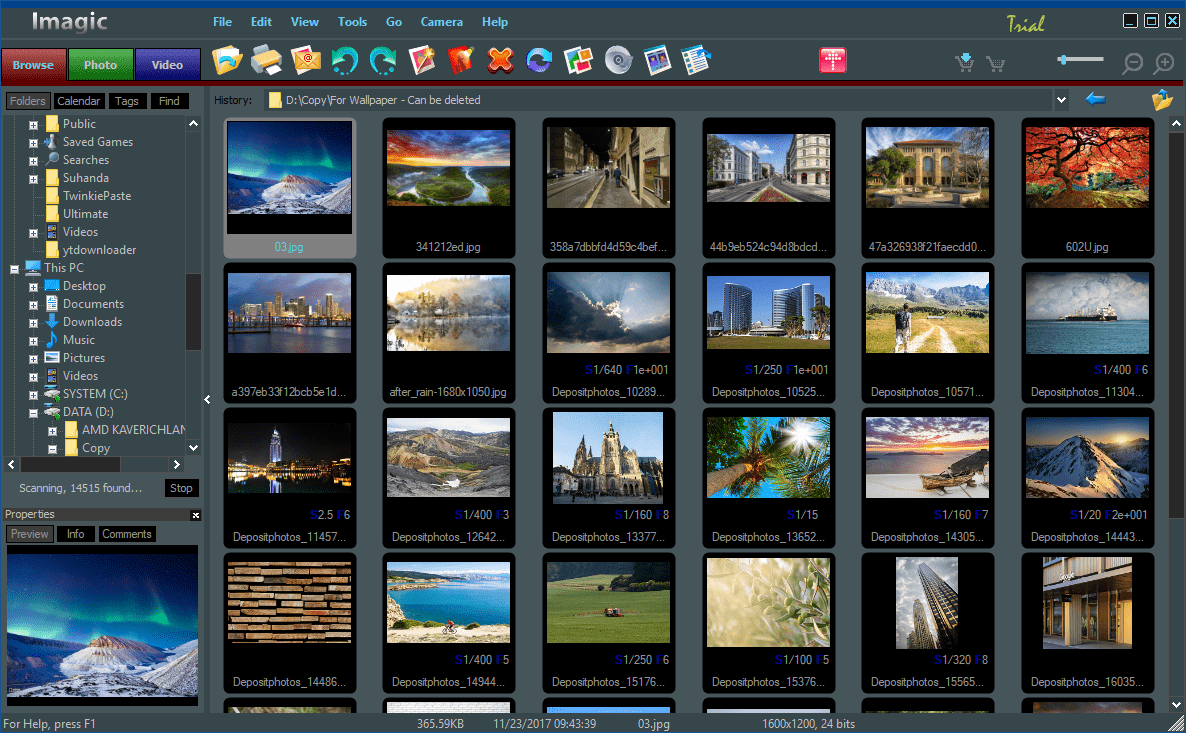Collapse the This PC tree node
This screenshot has width=1186, height=733.
coord(15,268)
